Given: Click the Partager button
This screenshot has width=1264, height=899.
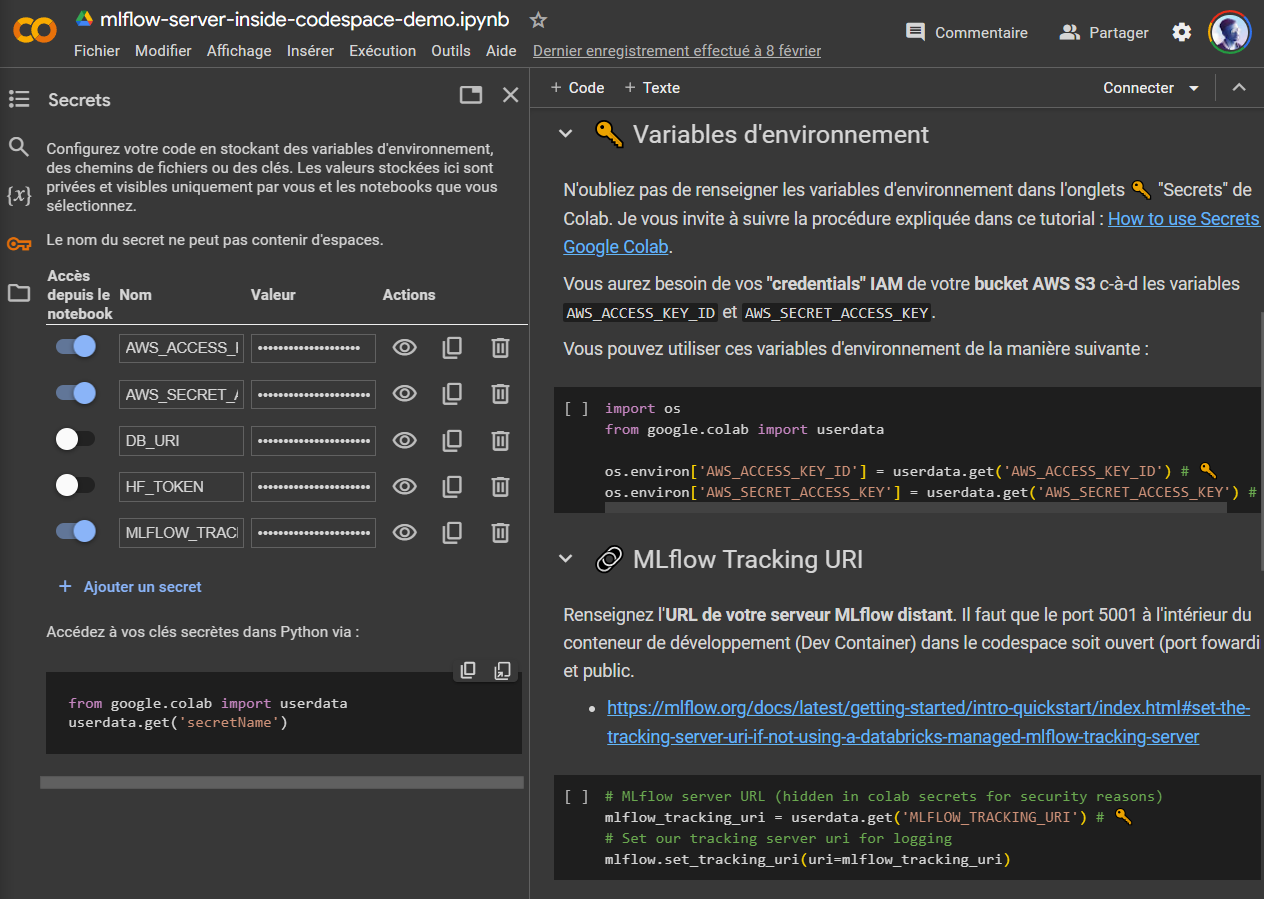Looking at the screenshot, I should pyautogui.click(x=1104, y=32).
